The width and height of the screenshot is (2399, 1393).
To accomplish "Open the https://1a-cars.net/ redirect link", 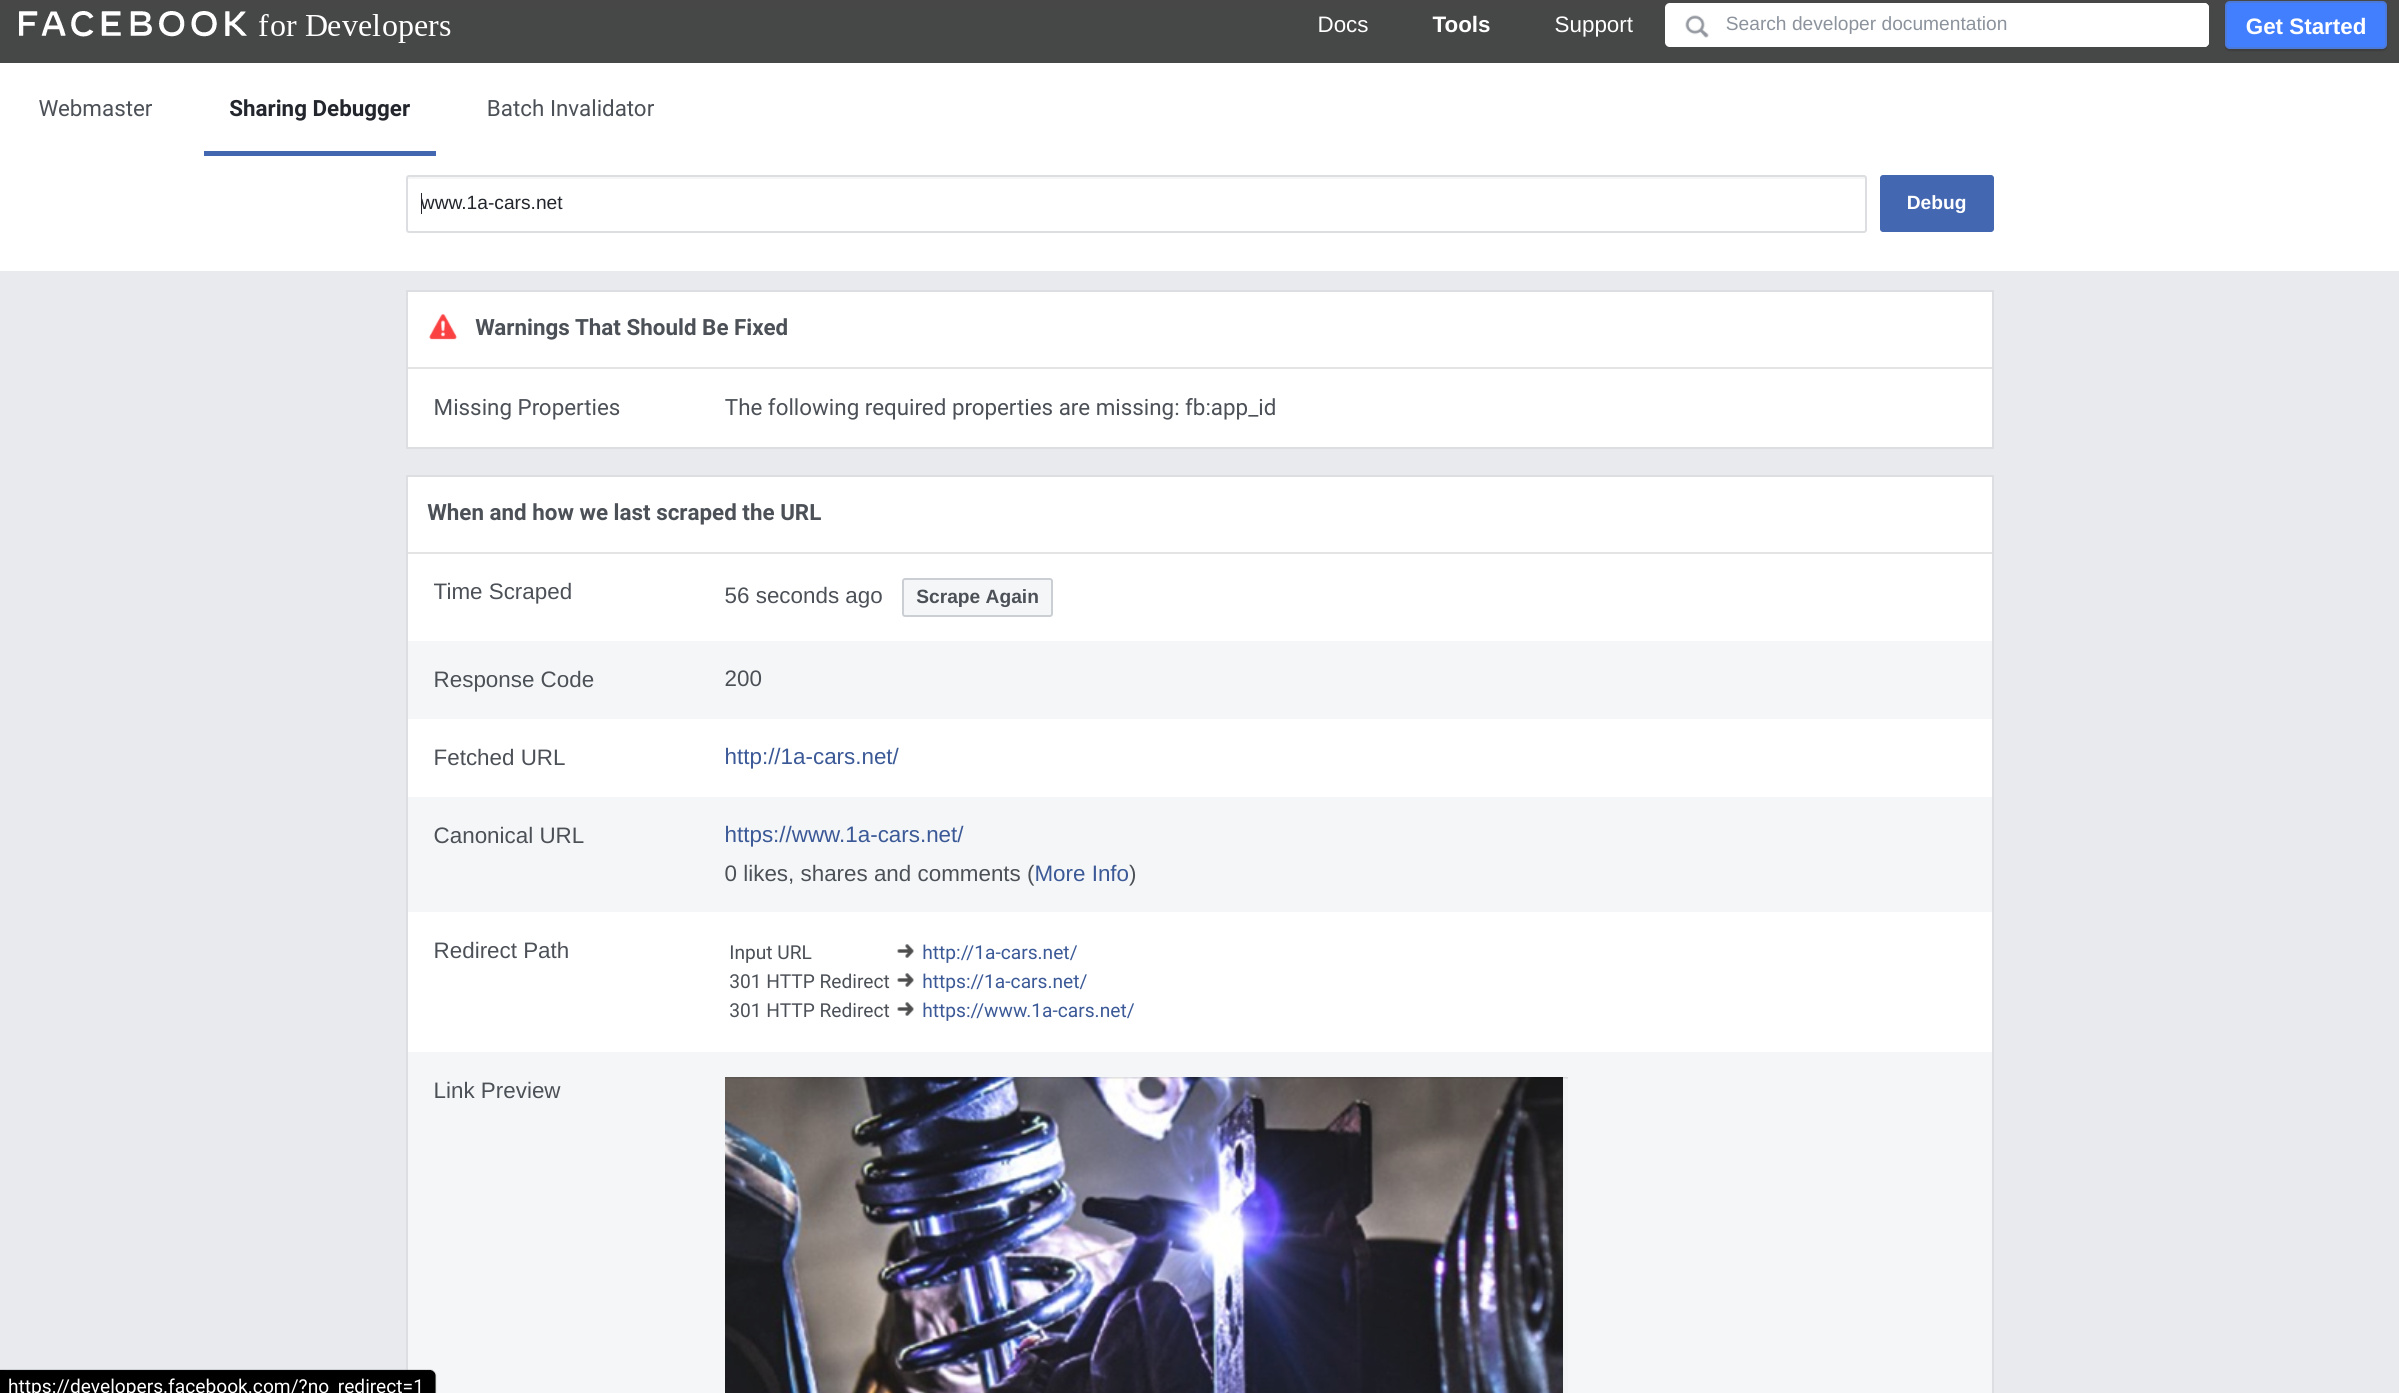I will pos(1003,982).
